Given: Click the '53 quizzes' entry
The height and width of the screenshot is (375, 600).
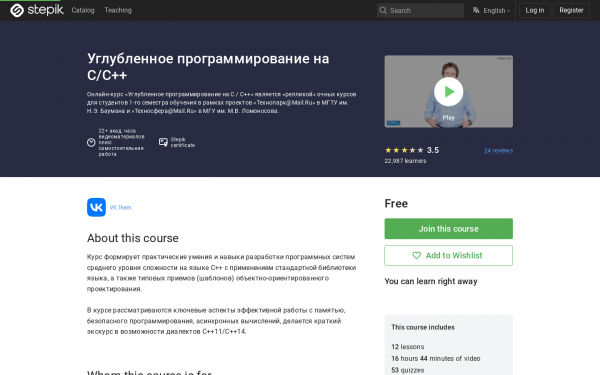Looking at the screenshot, I should click(408, 370).
